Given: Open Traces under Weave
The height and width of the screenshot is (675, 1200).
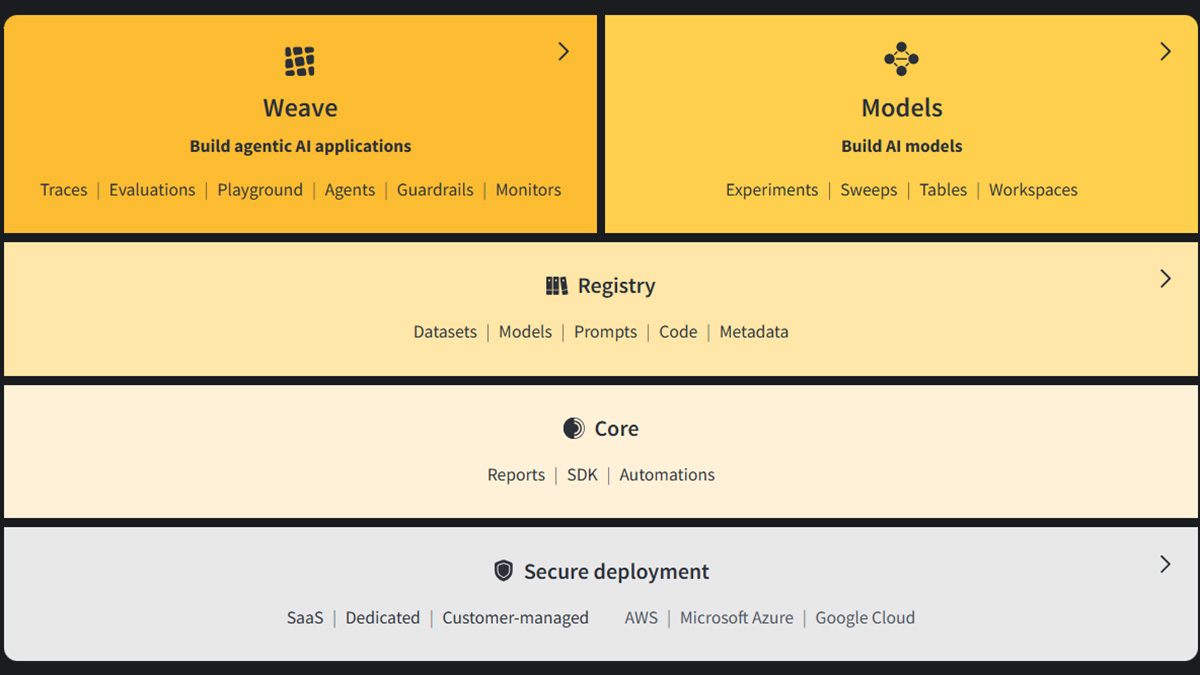Looking at the screenshot, I should click(64, 190).
